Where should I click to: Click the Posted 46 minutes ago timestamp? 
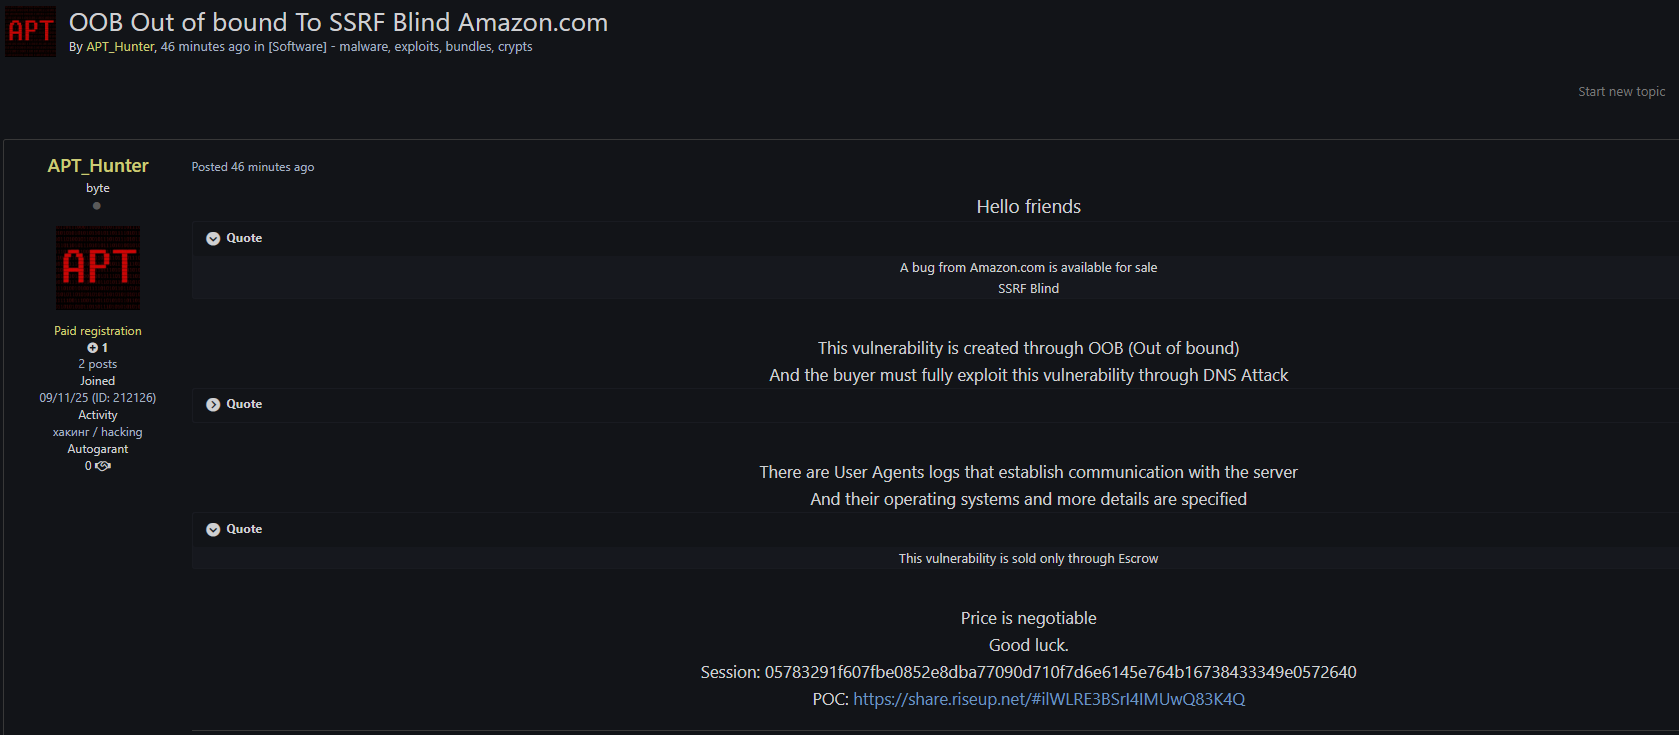click(253, 167)
